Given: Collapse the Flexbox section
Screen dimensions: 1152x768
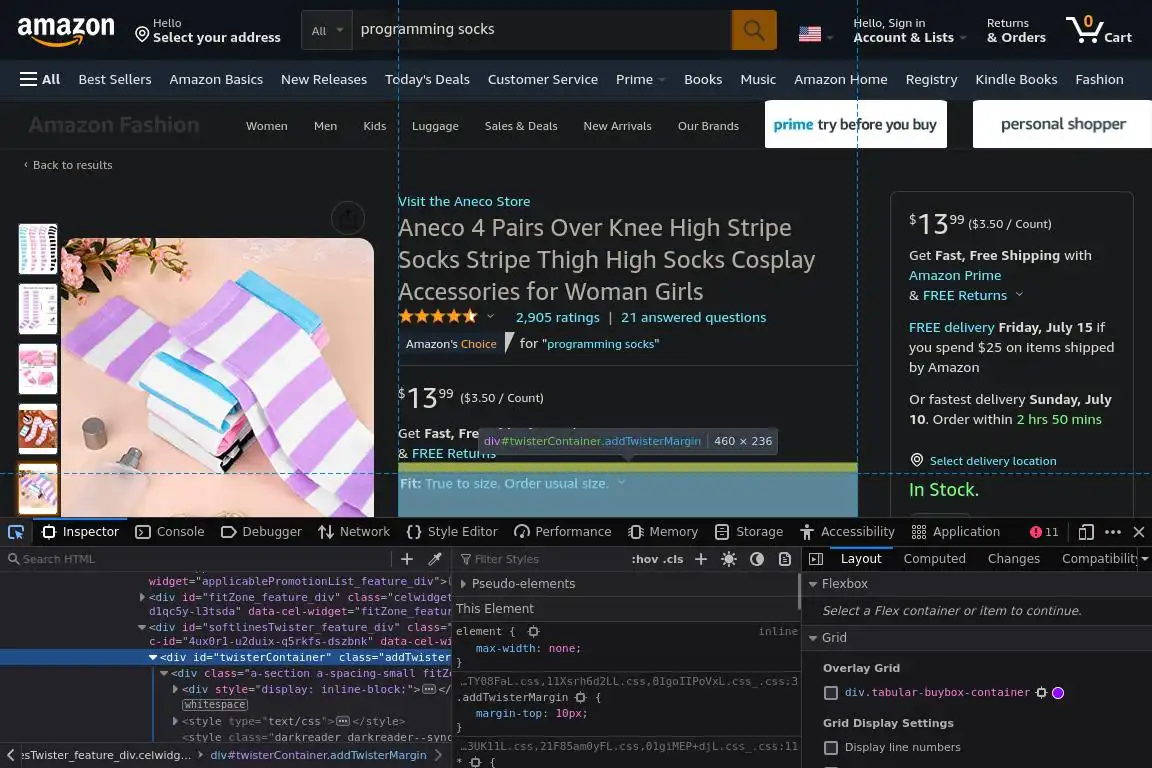Looking at the screenshot, I should (x=813, y=584).
